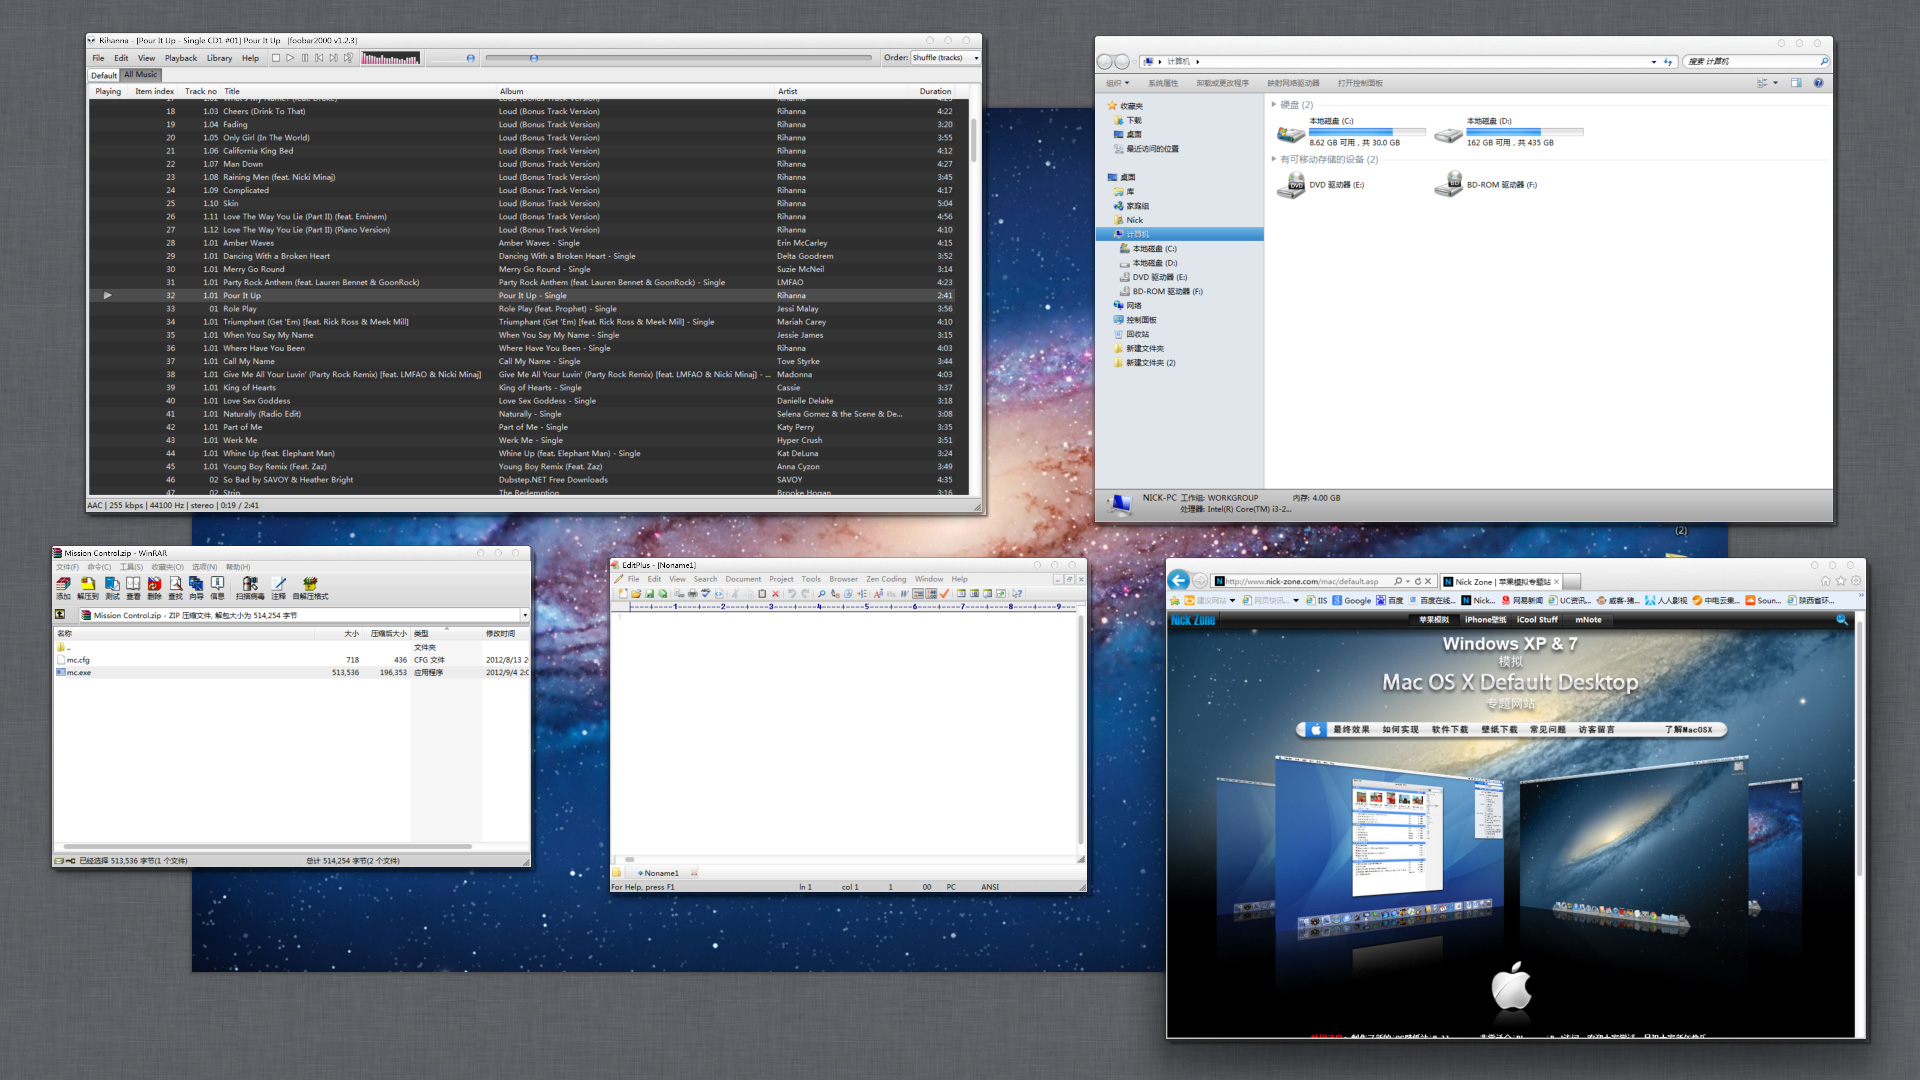Click the EditPlus Save icon
The height and width of the screenshot is (1080, 1920).
click(649, 594)
